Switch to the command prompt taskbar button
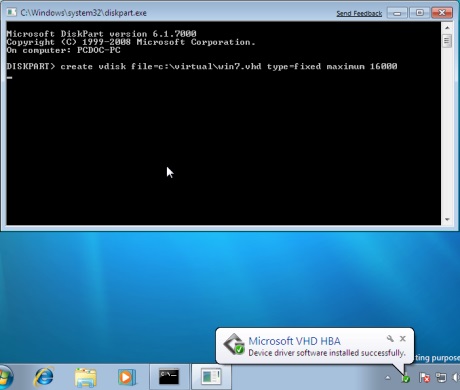460x390 pixels. [x=169, y=377]
